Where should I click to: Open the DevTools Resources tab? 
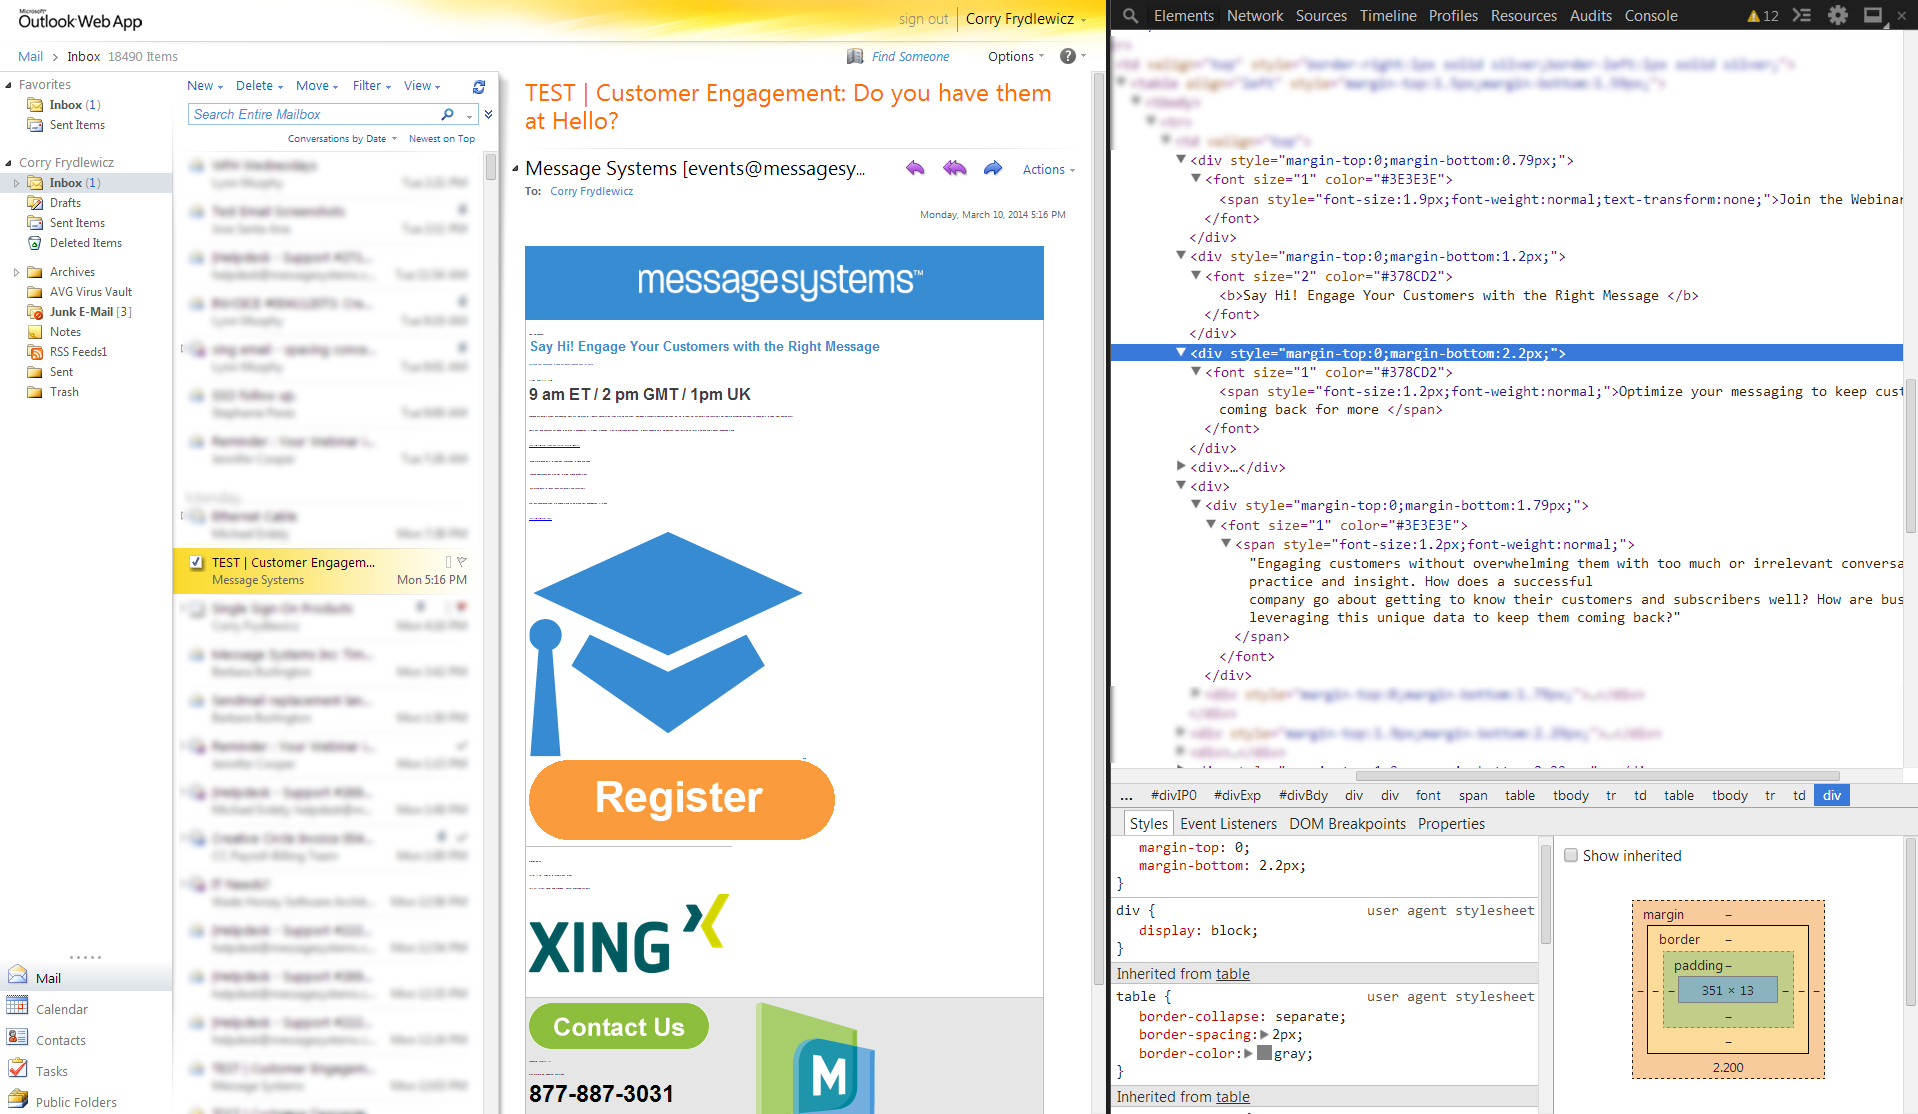point(1523,16)
